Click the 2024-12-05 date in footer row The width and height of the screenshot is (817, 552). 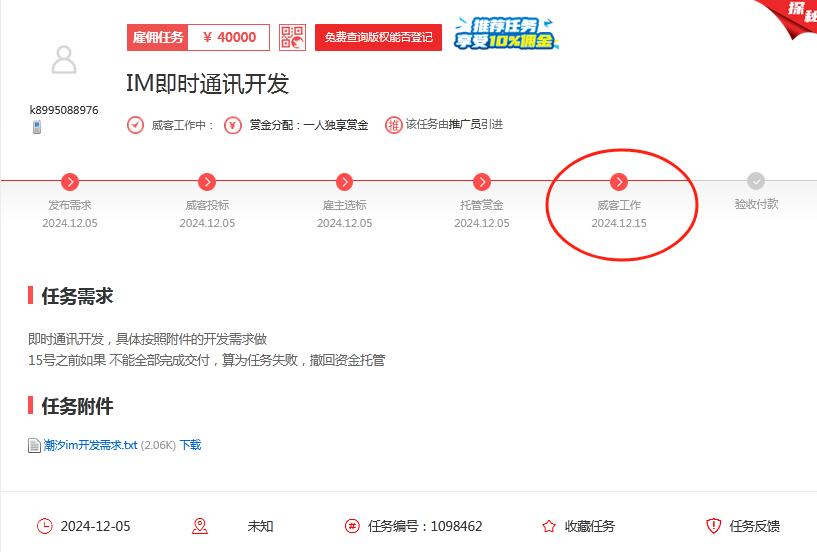tap(95, 526)
